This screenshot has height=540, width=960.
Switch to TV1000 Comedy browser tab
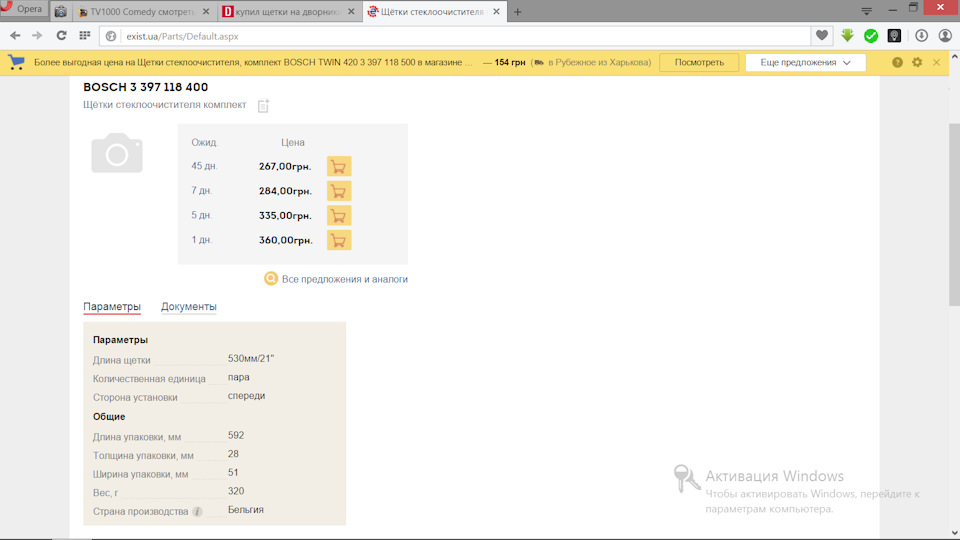click(x=142, y=12)
